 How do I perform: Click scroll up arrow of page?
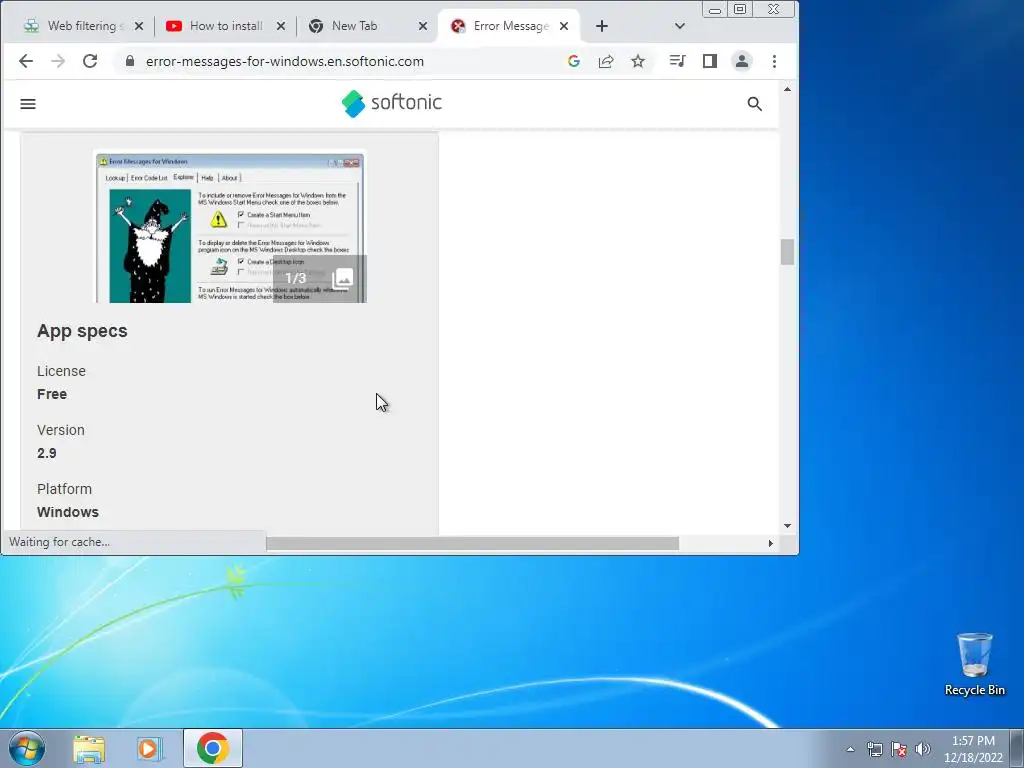[x=788, y=89]
